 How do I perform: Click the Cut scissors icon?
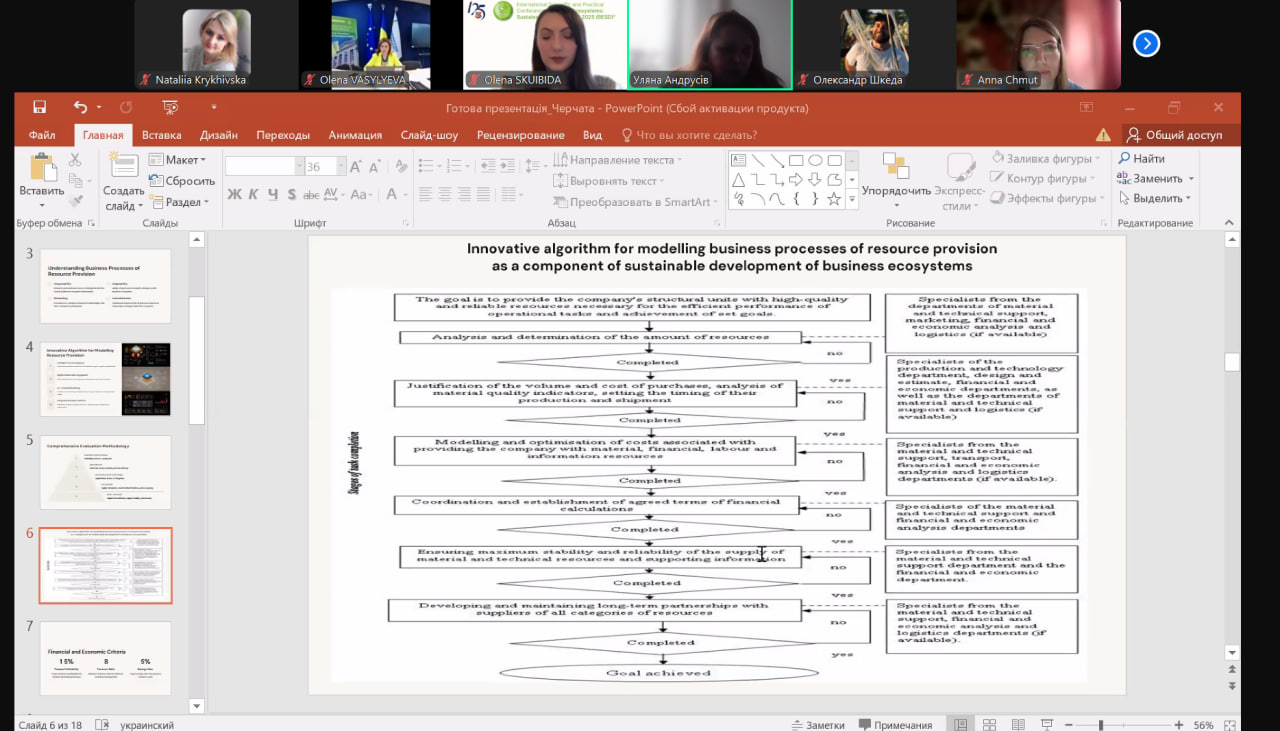[75, 160]
